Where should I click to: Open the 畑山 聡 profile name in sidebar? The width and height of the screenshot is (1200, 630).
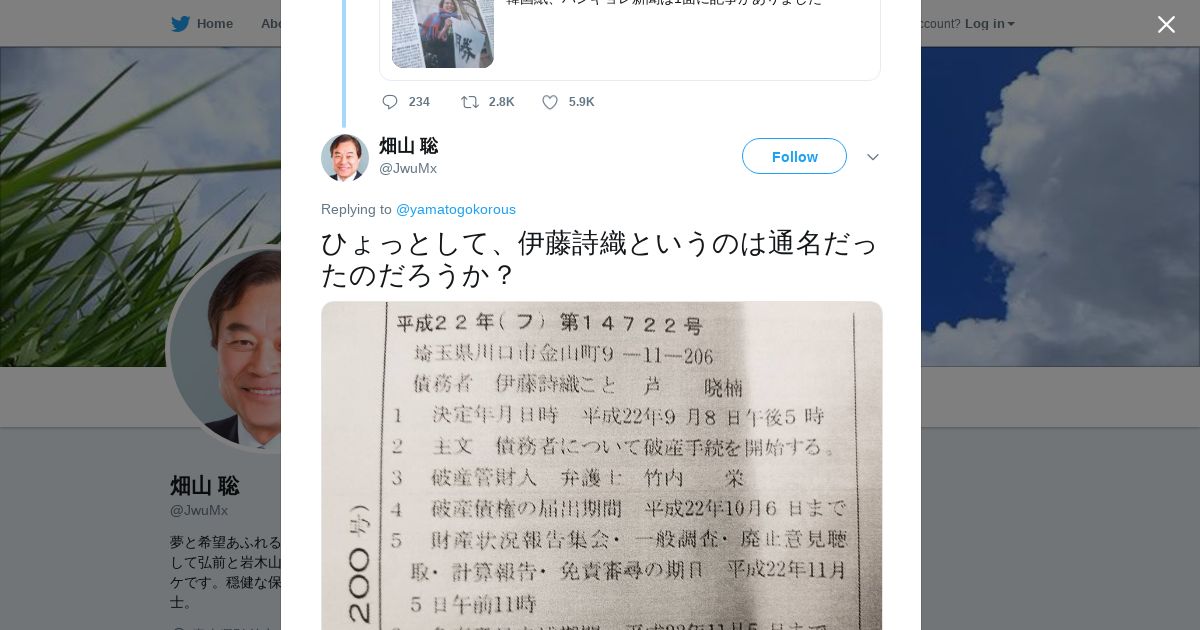(205, 486)
